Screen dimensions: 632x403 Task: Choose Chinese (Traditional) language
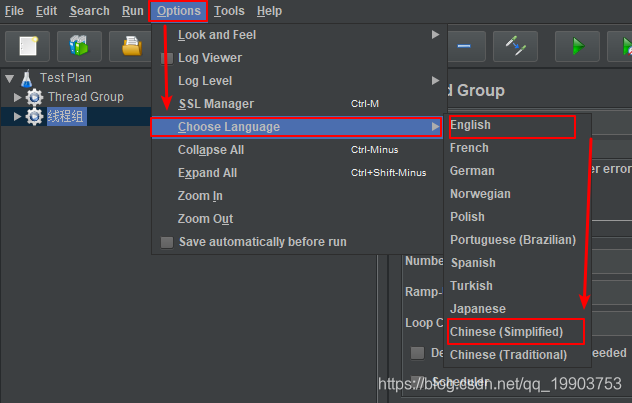518,355
